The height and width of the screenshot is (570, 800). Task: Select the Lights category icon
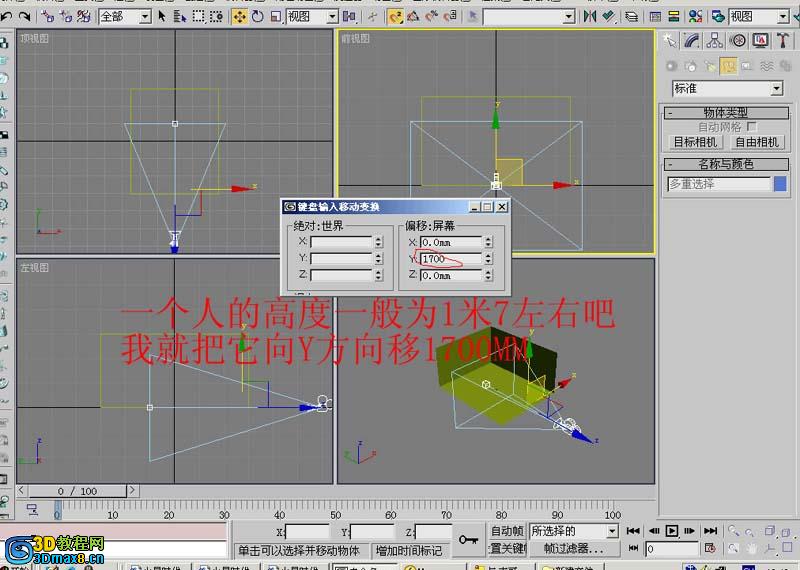click(x=709, y=66)
